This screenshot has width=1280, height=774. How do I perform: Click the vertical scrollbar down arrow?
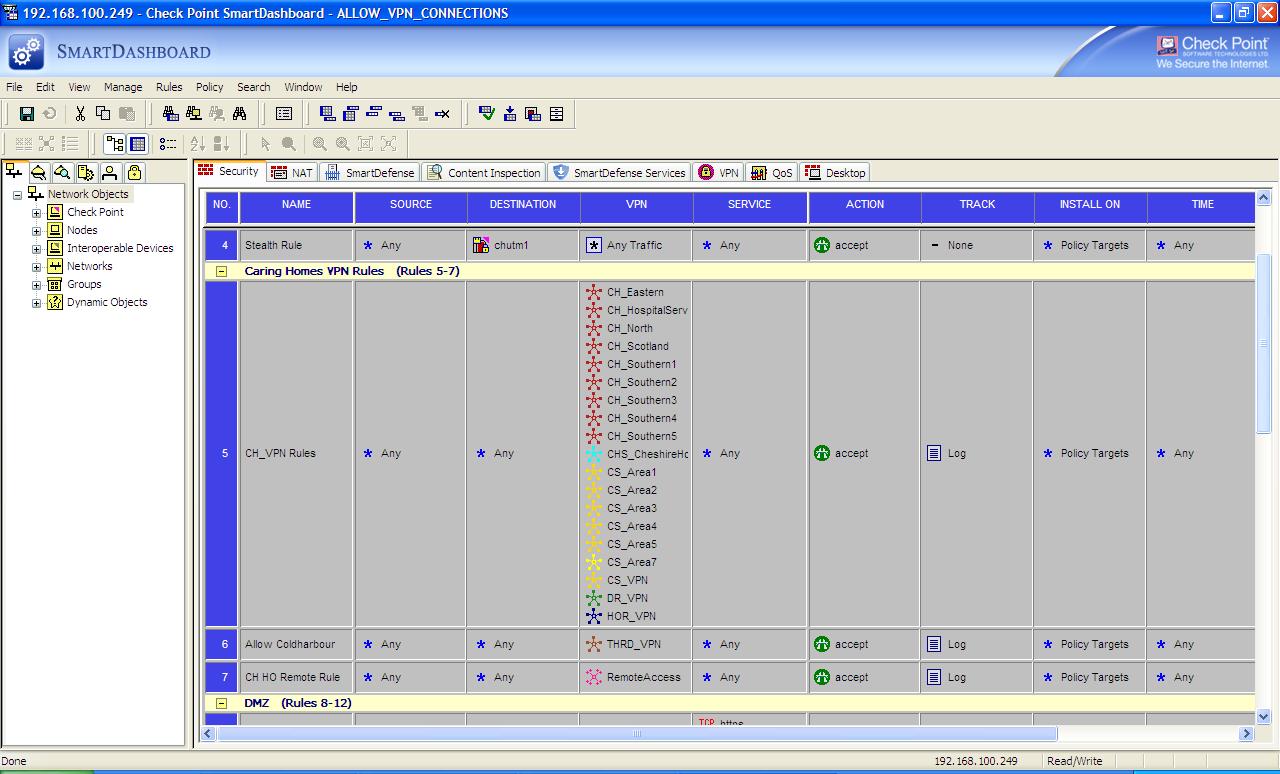tap(1263, 716)
